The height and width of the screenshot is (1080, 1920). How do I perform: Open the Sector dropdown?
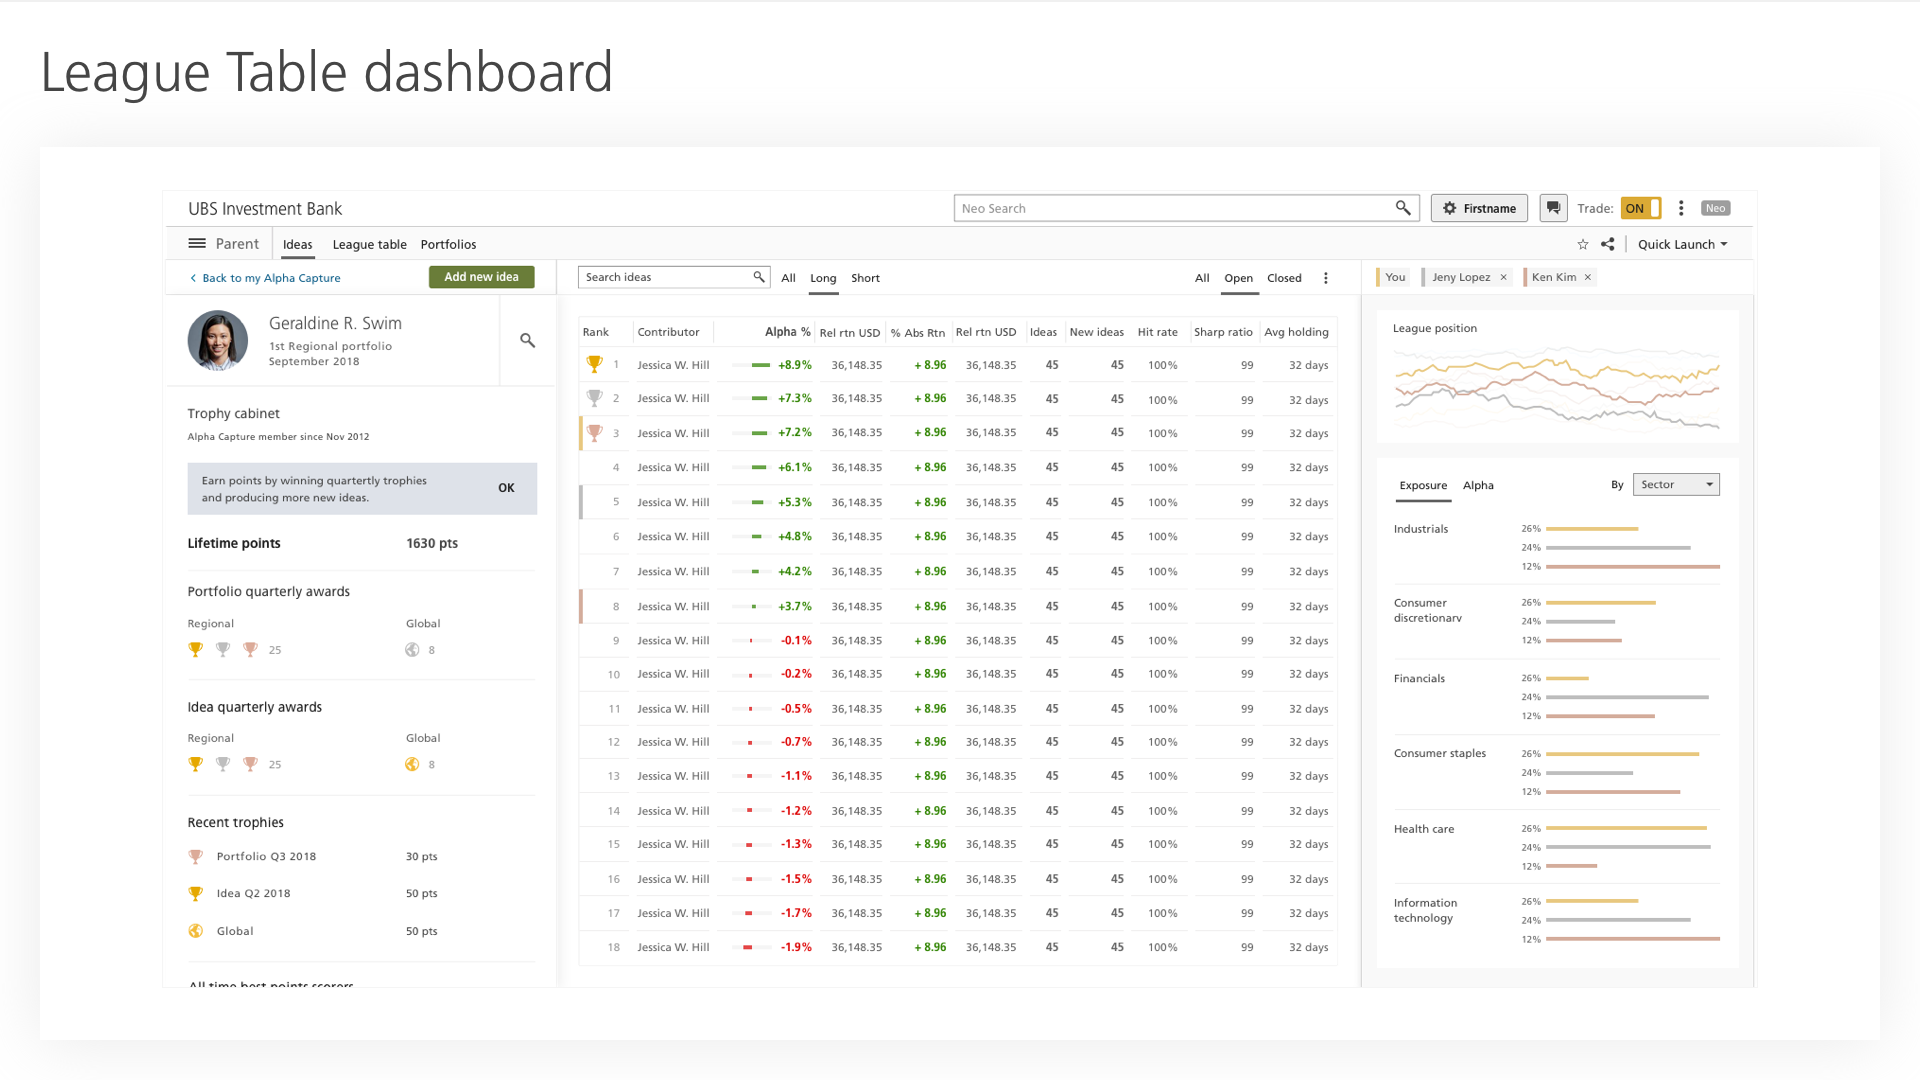point(1676,485)
